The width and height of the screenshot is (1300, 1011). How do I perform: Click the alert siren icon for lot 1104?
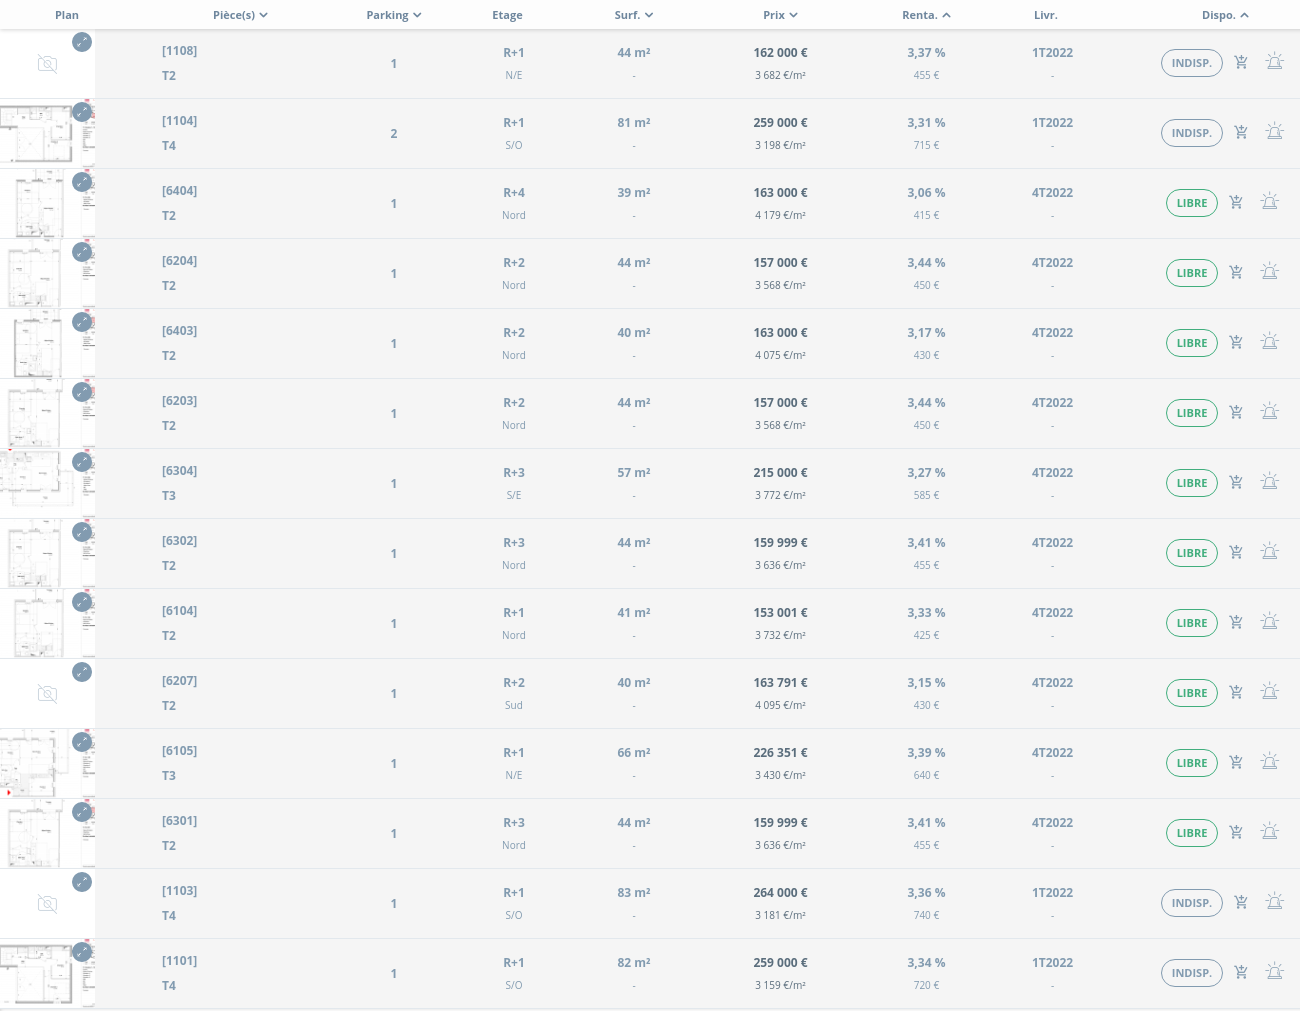click(x=1274, y=132)
